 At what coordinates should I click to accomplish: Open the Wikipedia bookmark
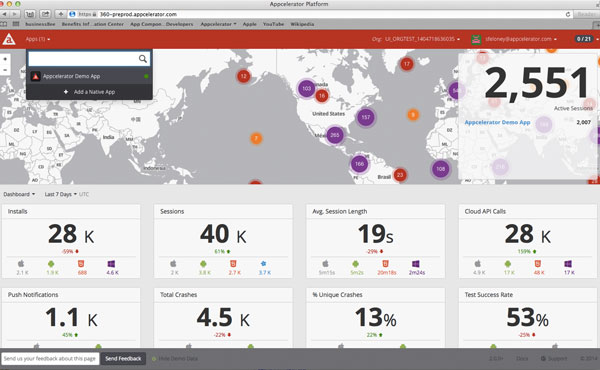(x=302, y=24)
